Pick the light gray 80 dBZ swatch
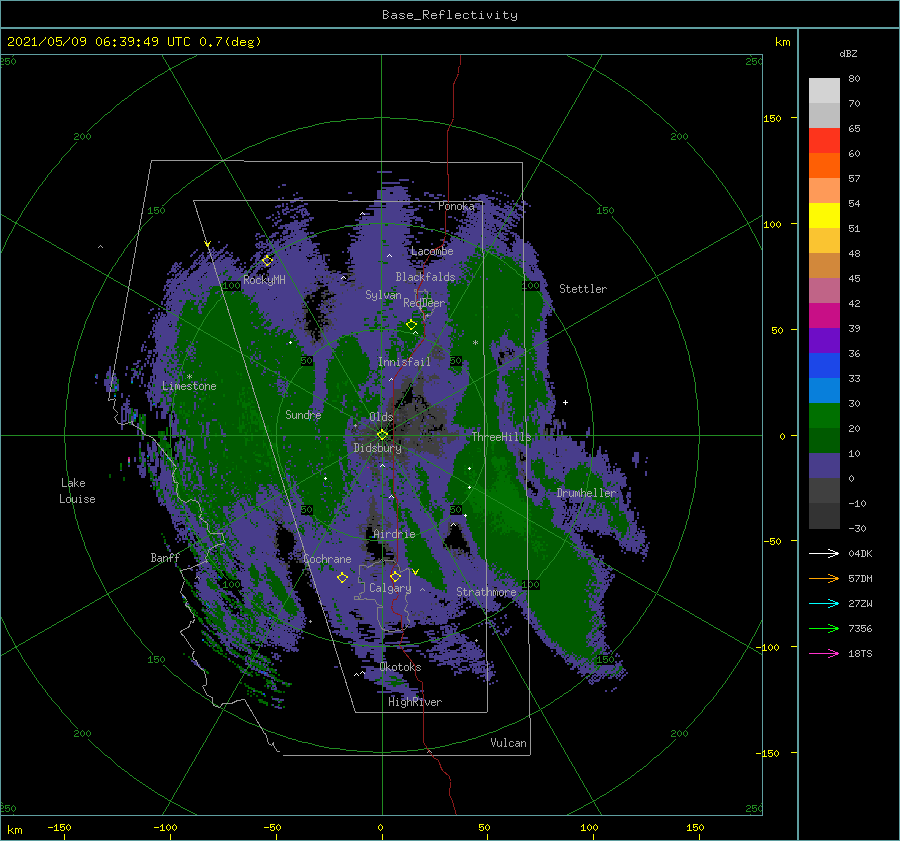Image resolution: width=900 pixels, height=841 pixels. [x=824, y=91]
